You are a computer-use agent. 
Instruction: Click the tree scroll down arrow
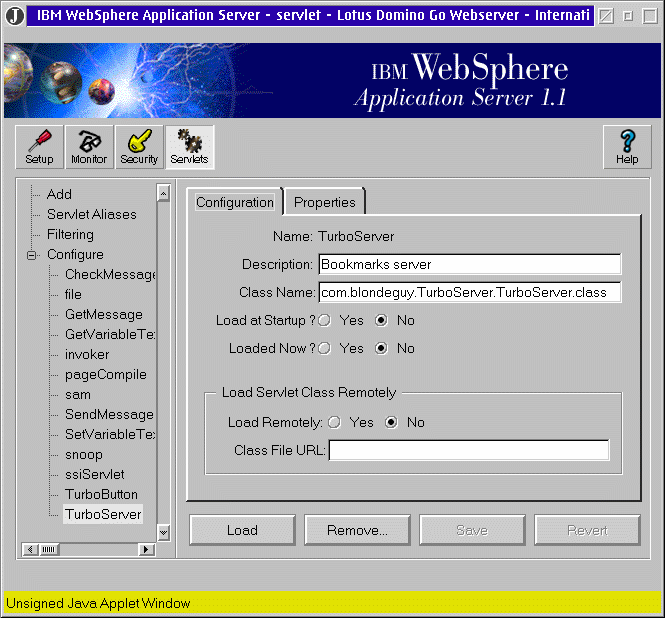click(x=164, y=533)
